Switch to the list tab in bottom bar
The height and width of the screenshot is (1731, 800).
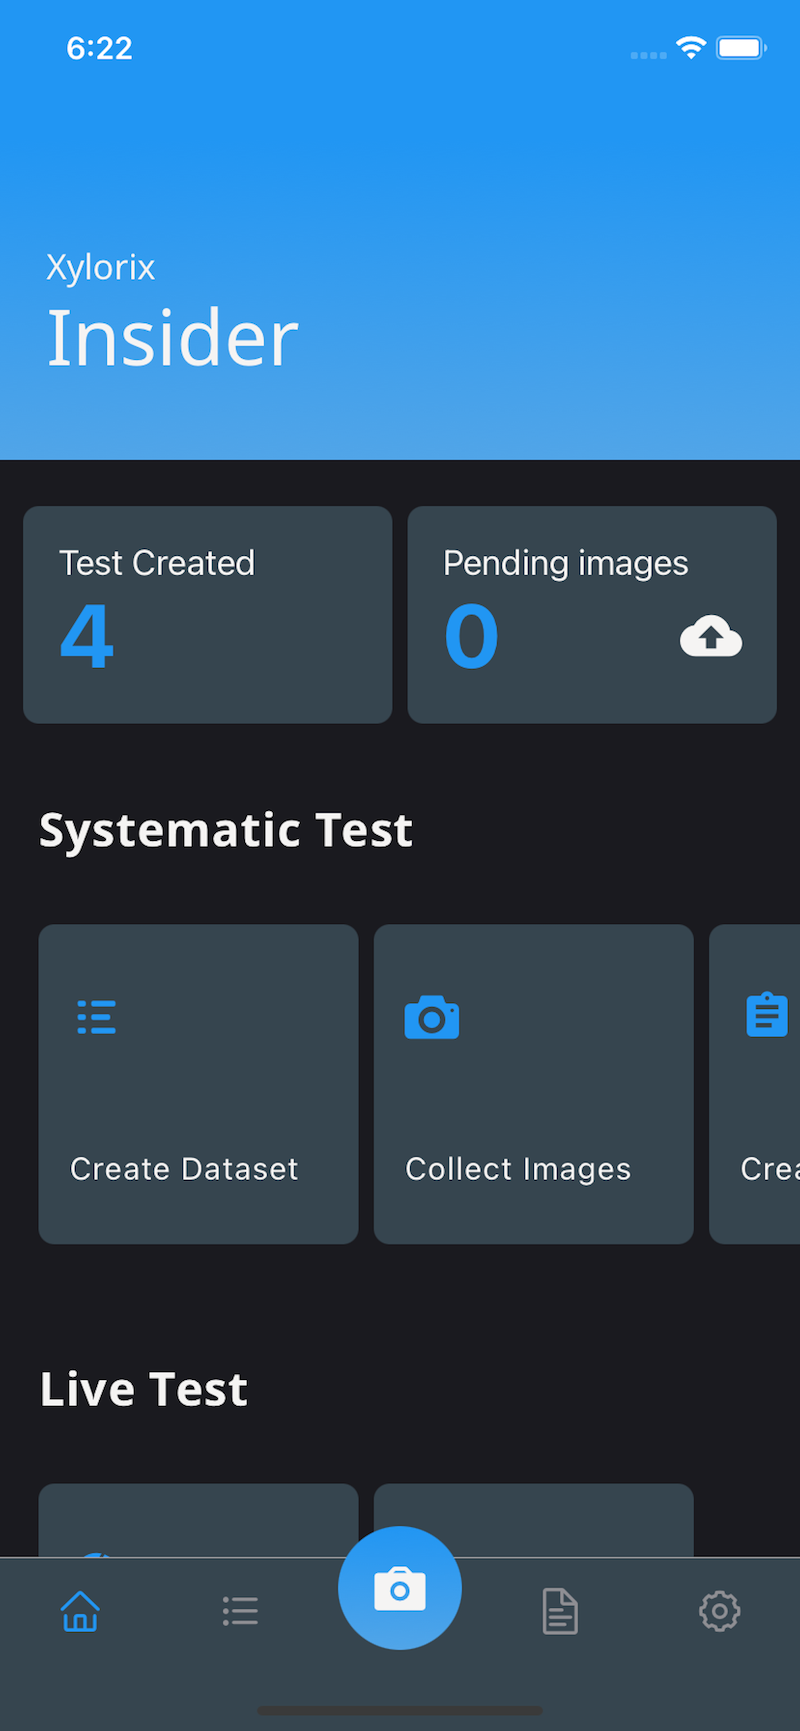pyautogui.click(x=240, y=1611)
